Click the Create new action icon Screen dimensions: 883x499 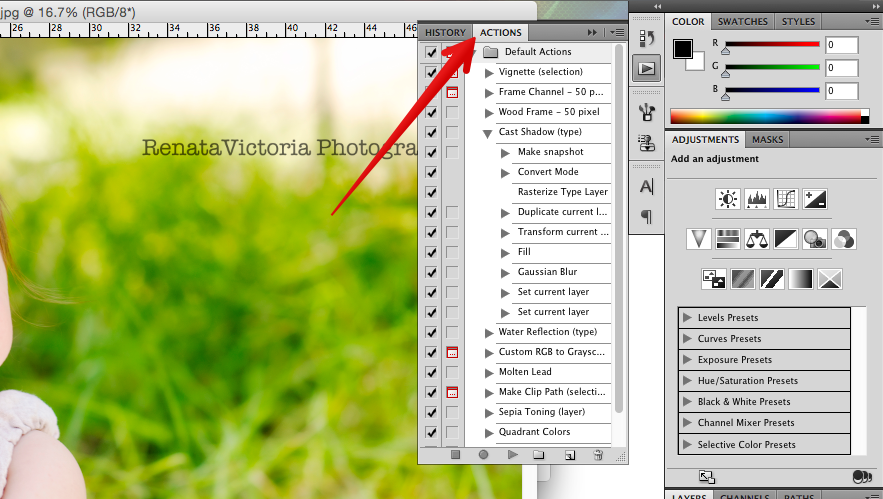point(570,455)
